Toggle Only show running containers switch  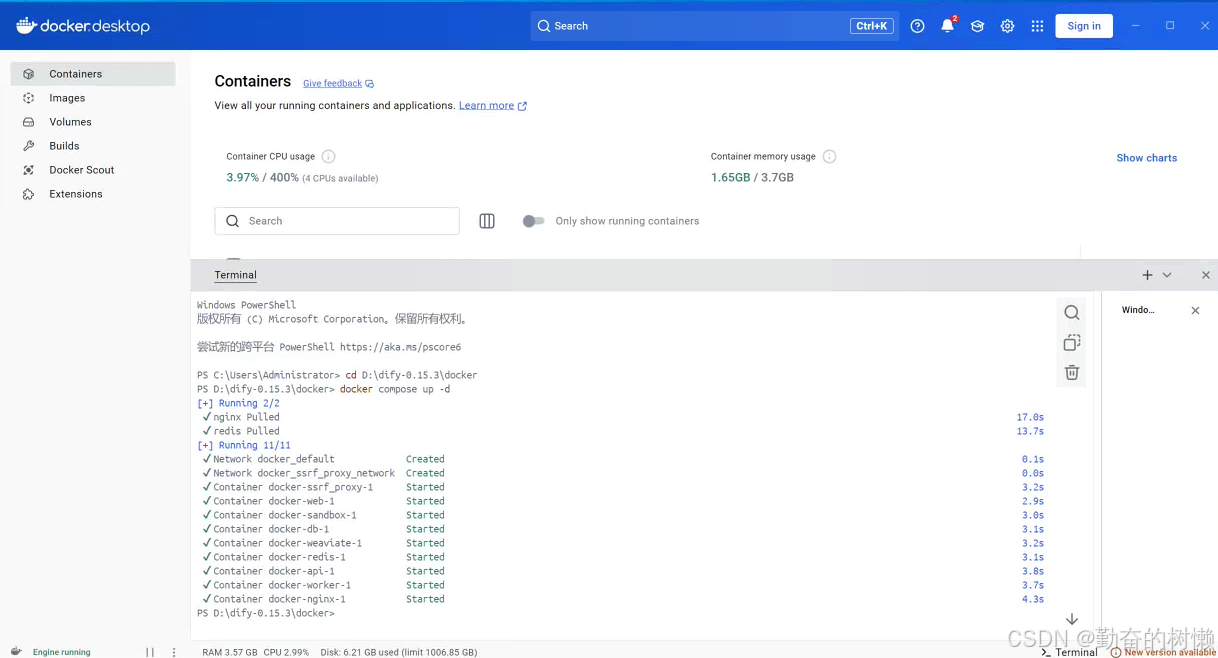[533, 221]
